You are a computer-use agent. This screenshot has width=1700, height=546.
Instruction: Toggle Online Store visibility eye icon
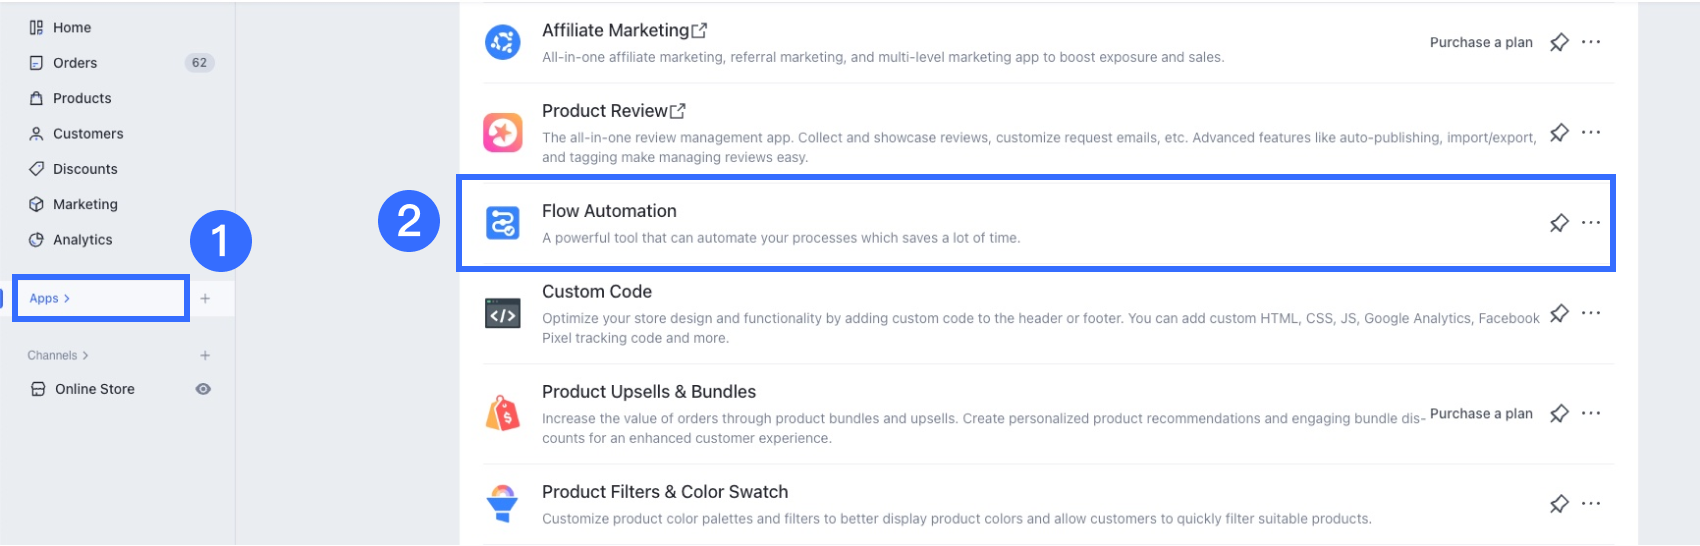point(203,389)
